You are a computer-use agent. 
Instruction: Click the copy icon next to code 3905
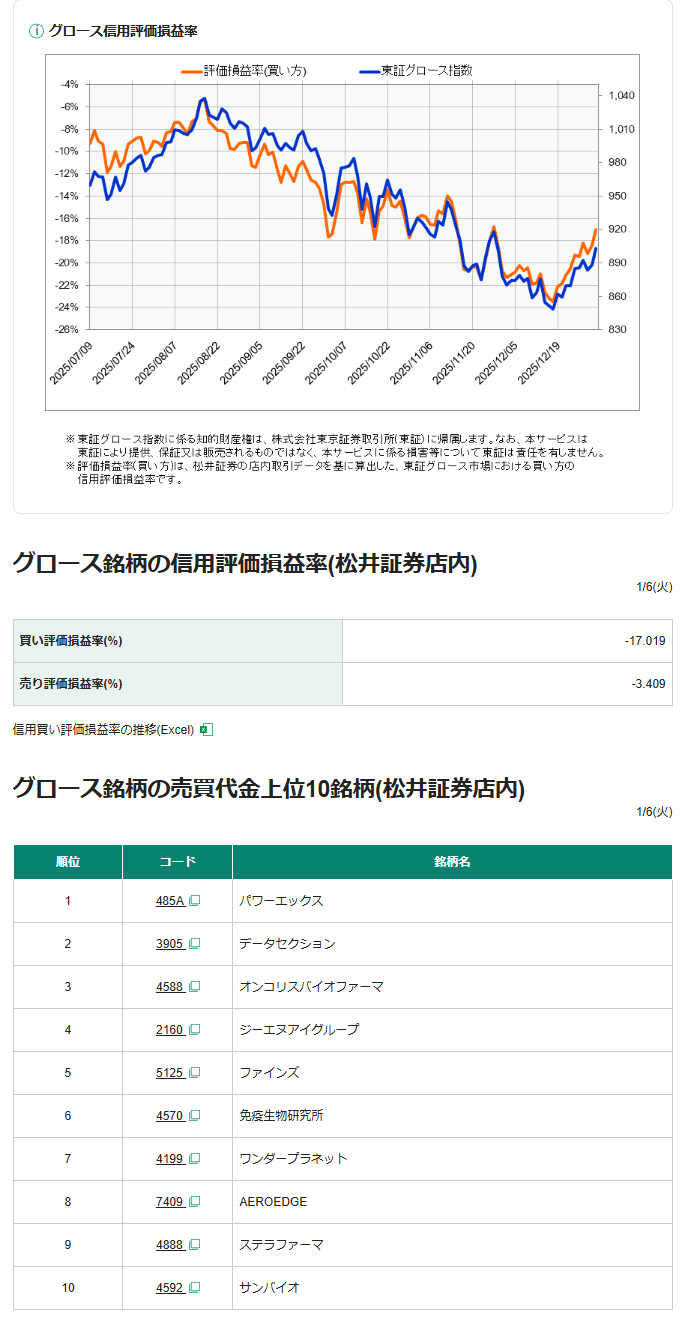pyautogui.click(x=195, y=944)
